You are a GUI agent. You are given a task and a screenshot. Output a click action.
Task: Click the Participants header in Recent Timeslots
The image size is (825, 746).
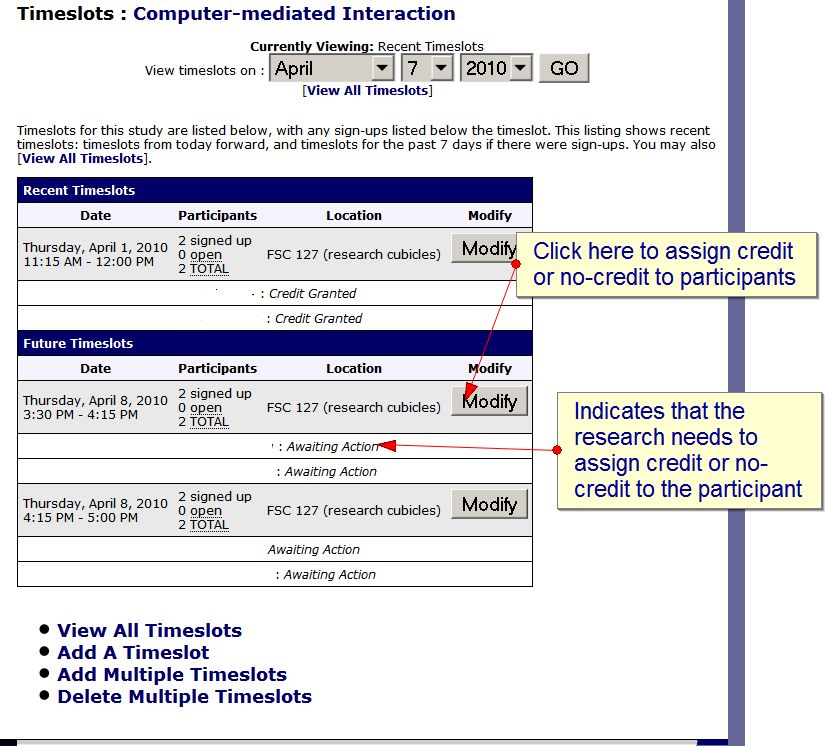(x=217, y=216)
